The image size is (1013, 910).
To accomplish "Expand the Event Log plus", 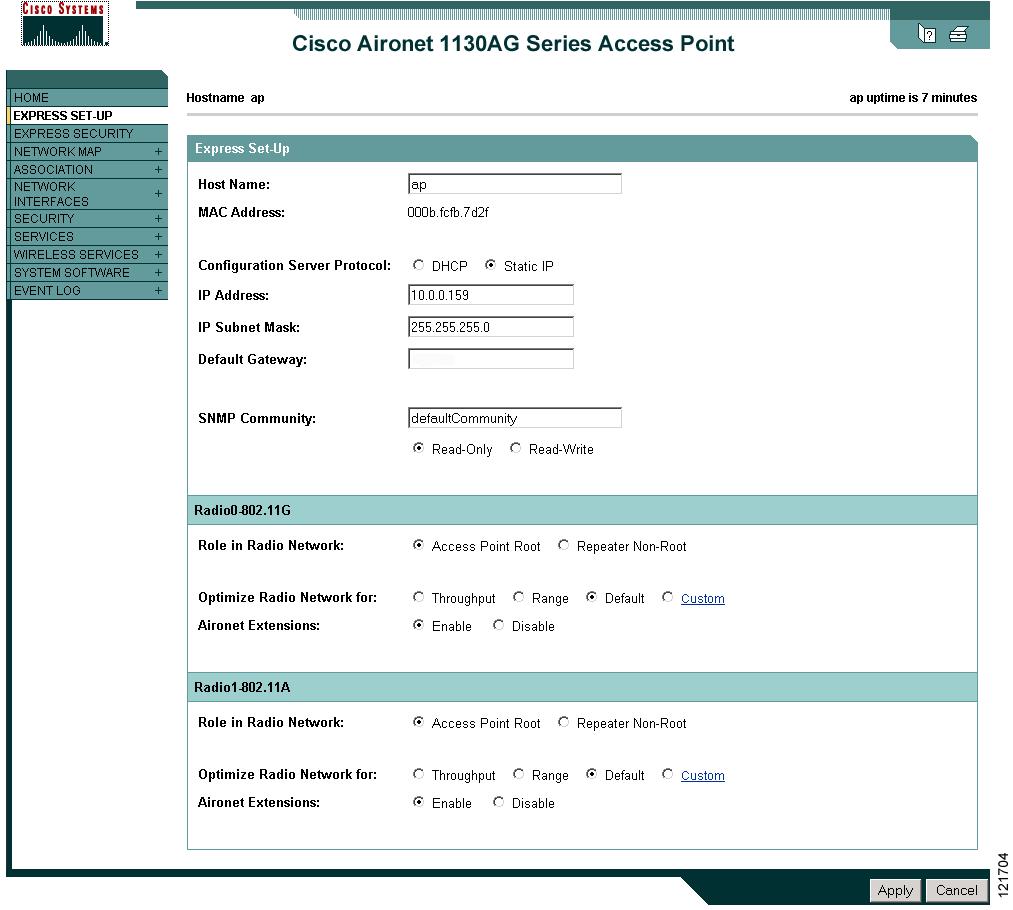I will [x=158, y=291].
